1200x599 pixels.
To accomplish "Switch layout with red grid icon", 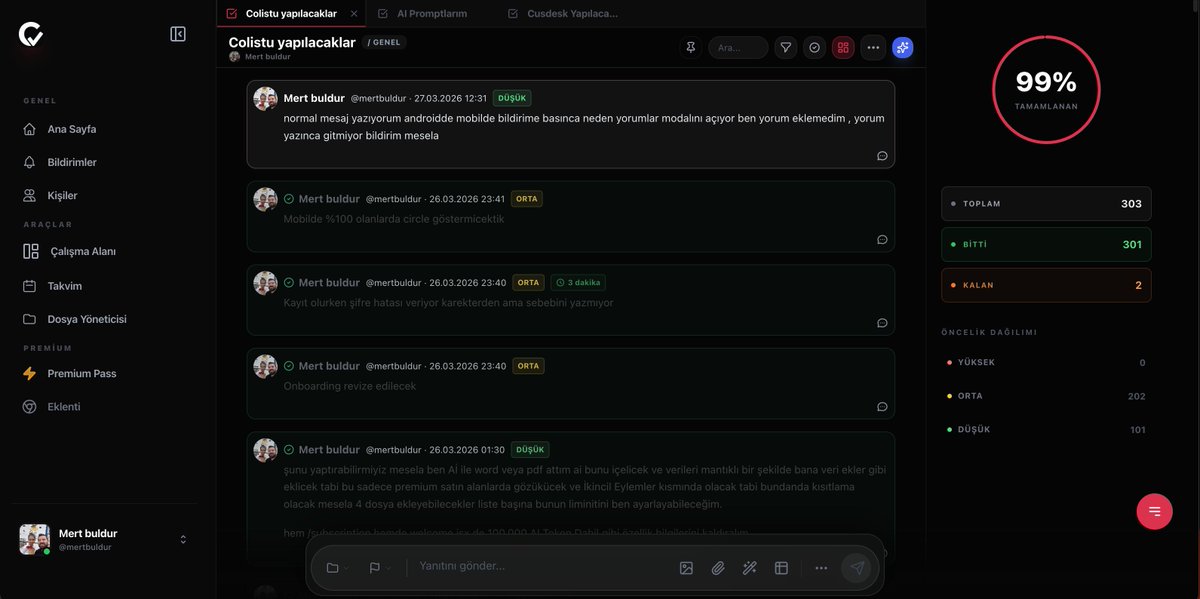I will click(x=843, y=47).
